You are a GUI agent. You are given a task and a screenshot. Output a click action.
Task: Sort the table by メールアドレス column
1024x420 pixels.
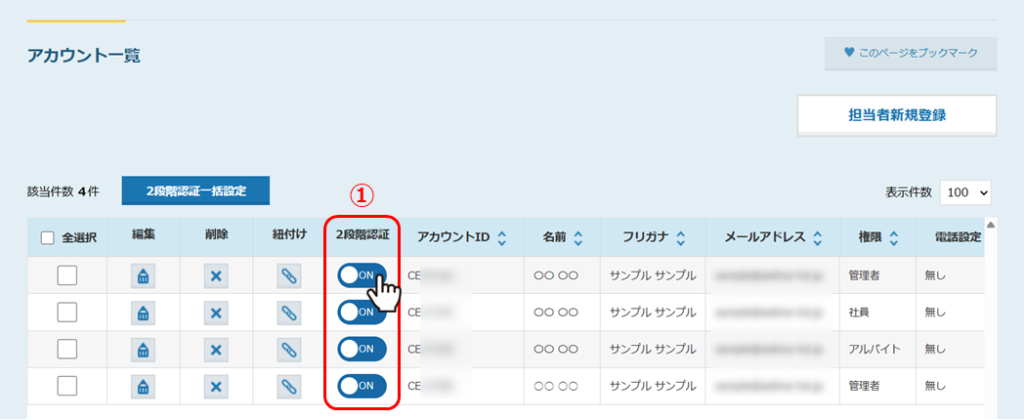point(817,238)
